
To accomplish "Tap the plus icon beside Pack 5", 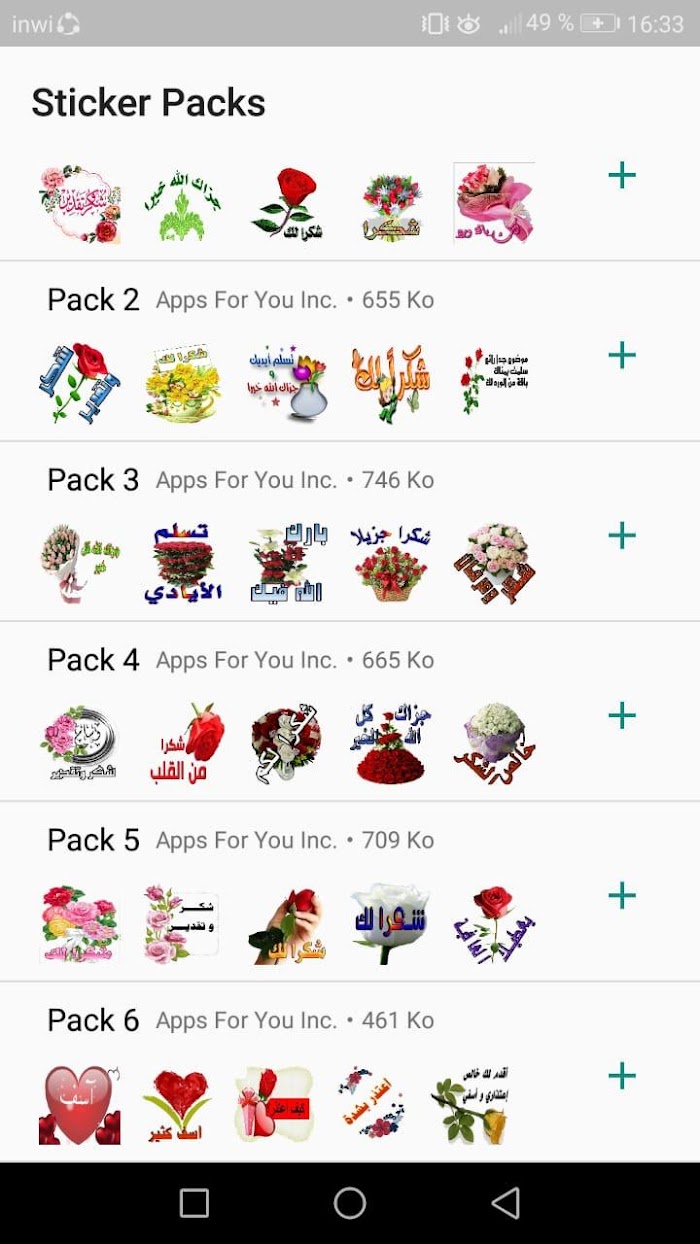I will coord(622,896).
